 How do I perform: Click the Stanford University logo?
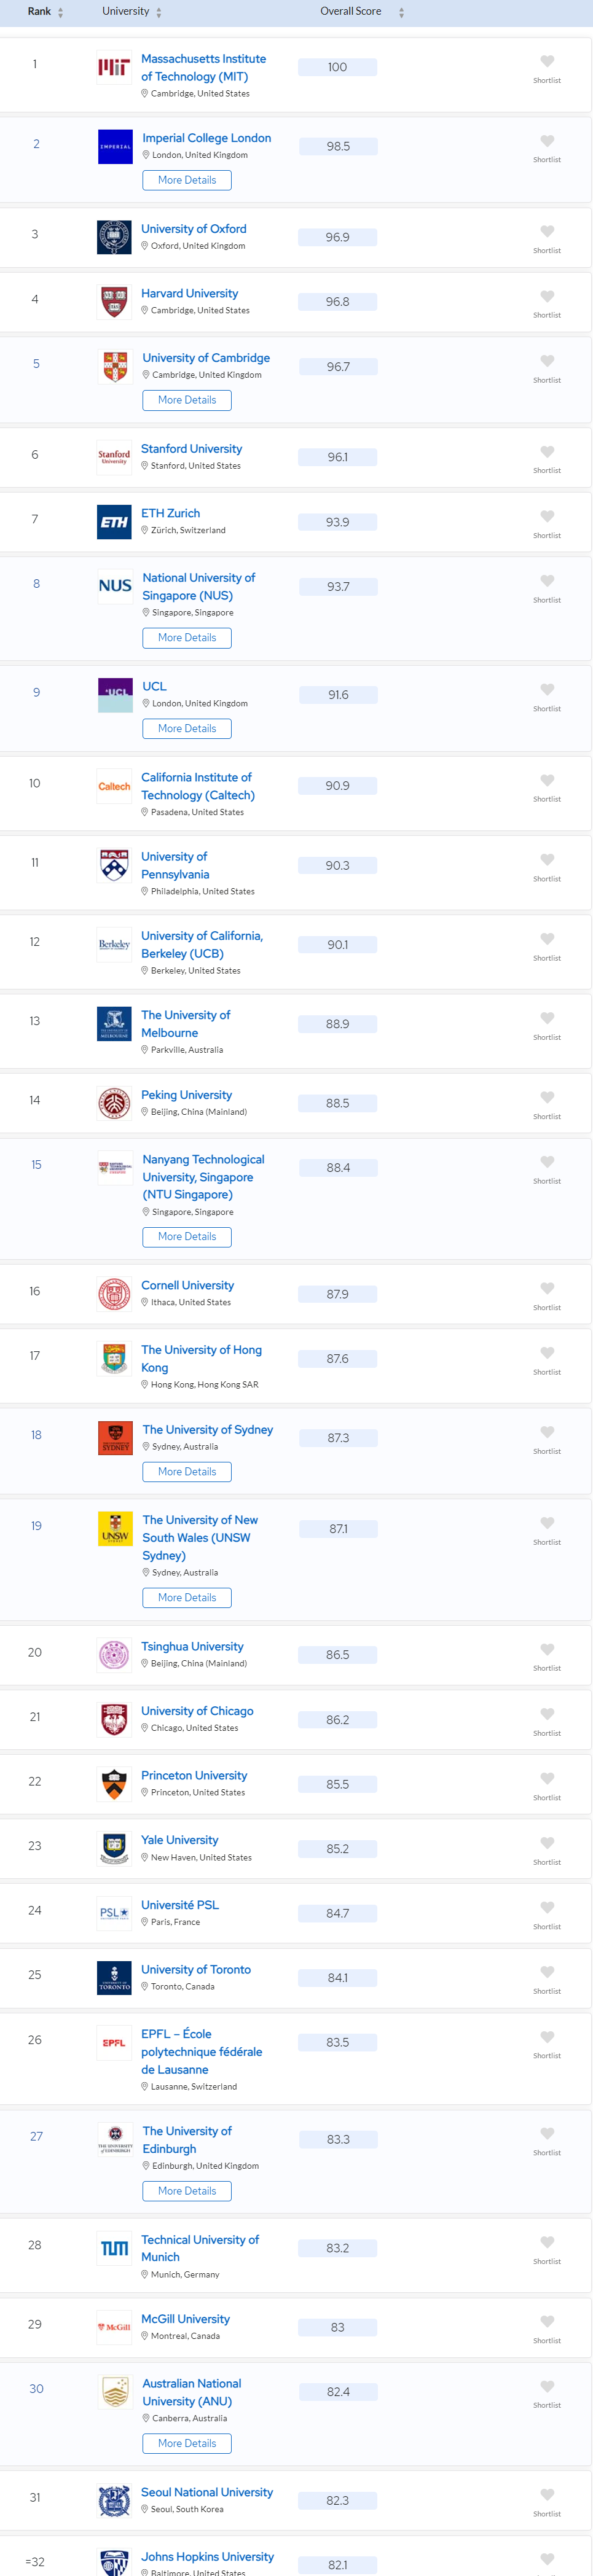click(114, 457)
